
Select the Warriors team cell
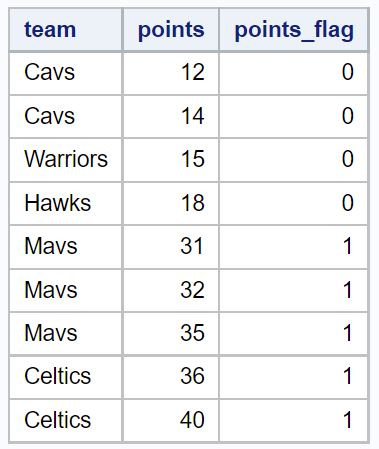(x=66, y=160)
